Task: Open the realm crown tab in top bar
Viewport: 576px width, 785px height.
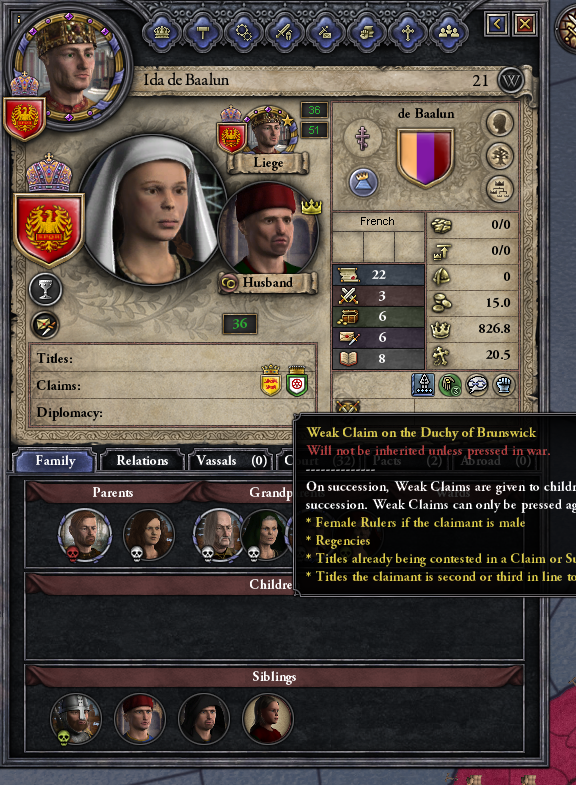Action: tap(161, 33)
